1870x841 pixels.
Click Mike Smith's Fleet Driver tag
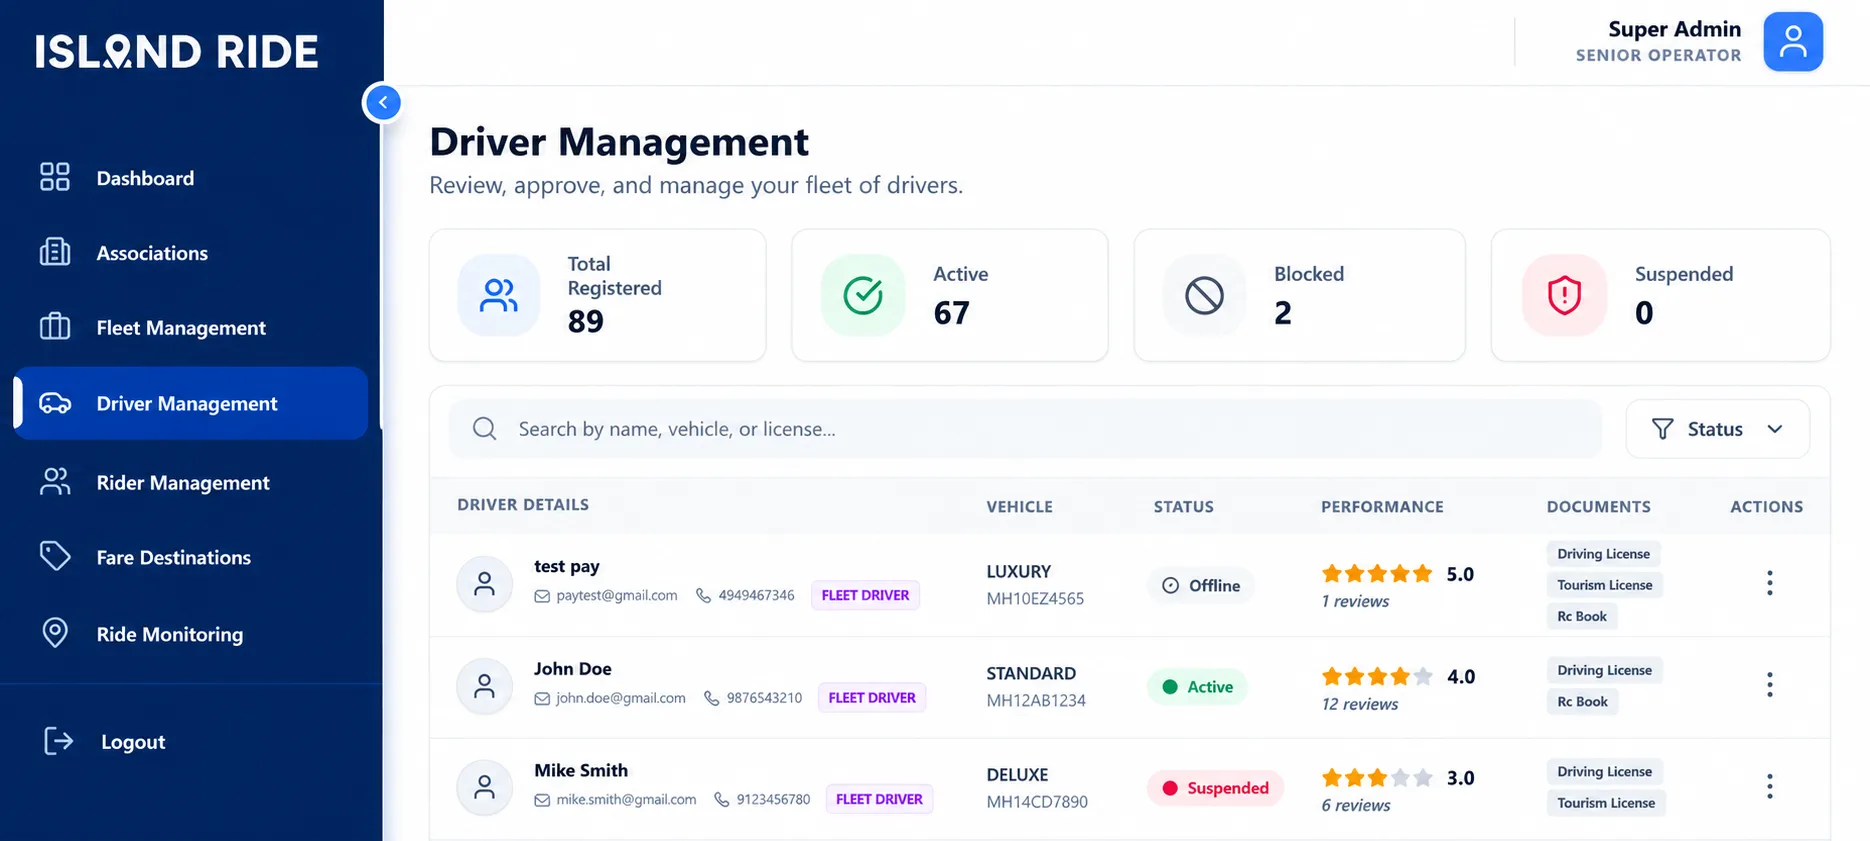(879, 799)
